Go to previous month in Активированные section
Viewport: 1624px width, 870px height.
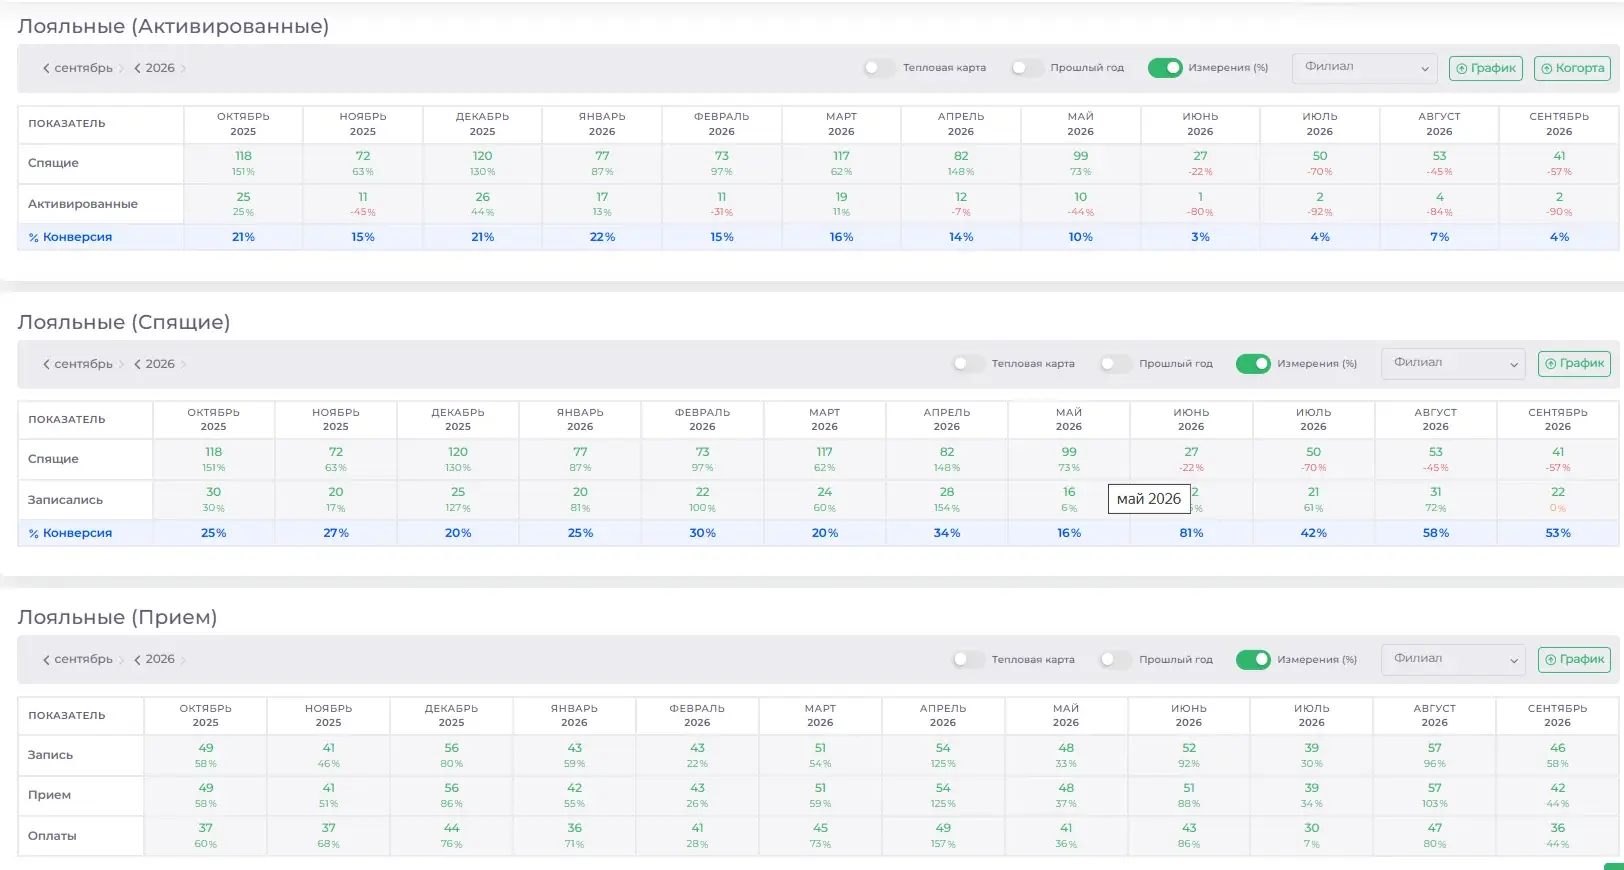[46, 68]
